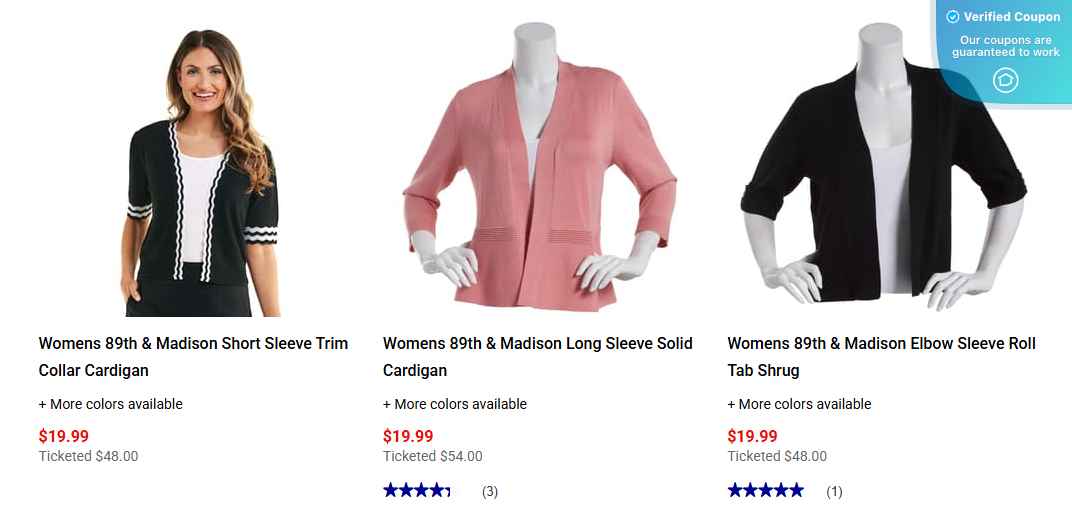Expand more colors for Trim Collar Cardigan

pyautogui.click(x=111, y=404)
